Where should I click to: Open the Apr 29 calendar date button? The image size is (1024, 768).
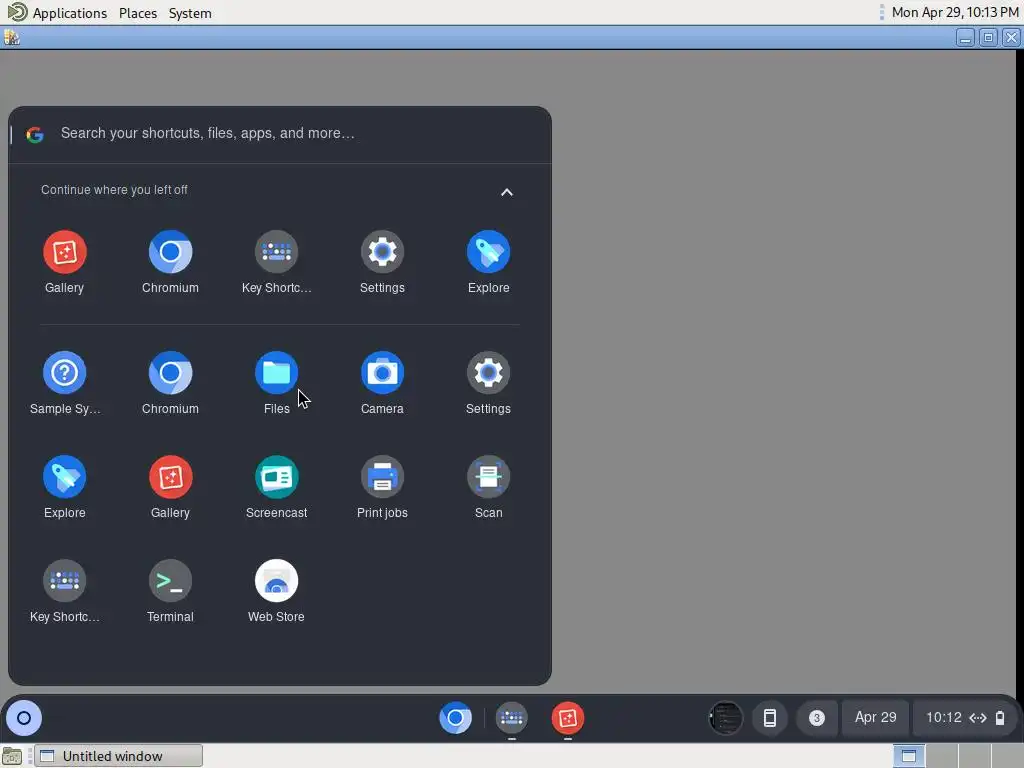point(875,718)
